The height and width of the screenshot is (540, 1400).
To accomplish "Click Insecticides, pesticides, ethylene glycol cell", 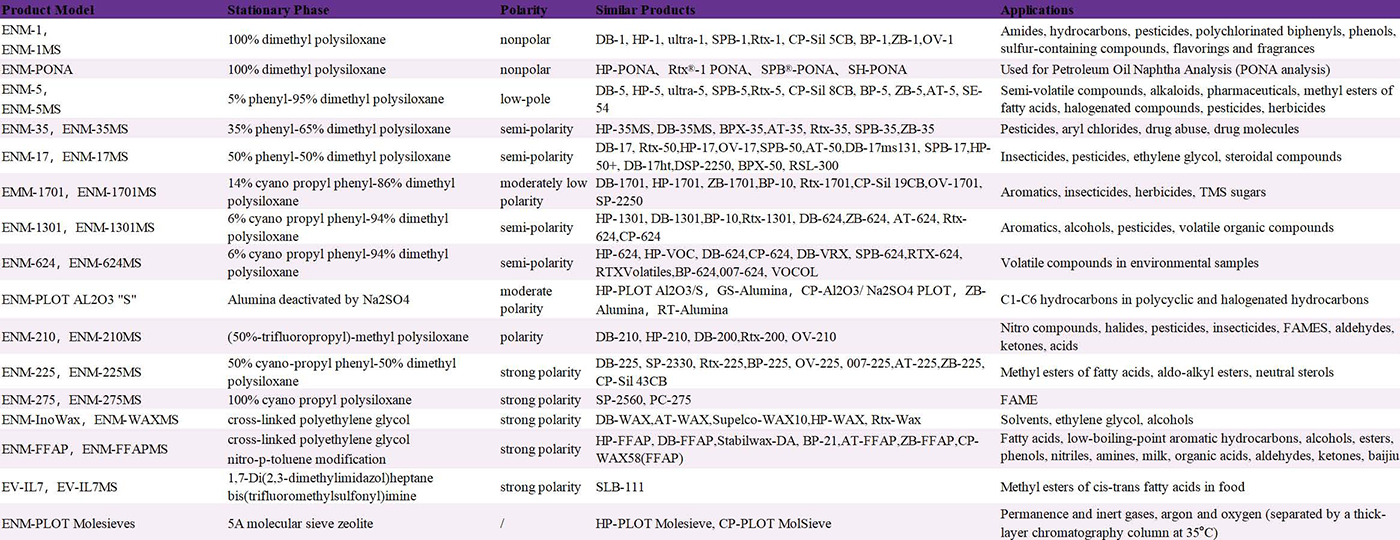I will click(1171, 157).
